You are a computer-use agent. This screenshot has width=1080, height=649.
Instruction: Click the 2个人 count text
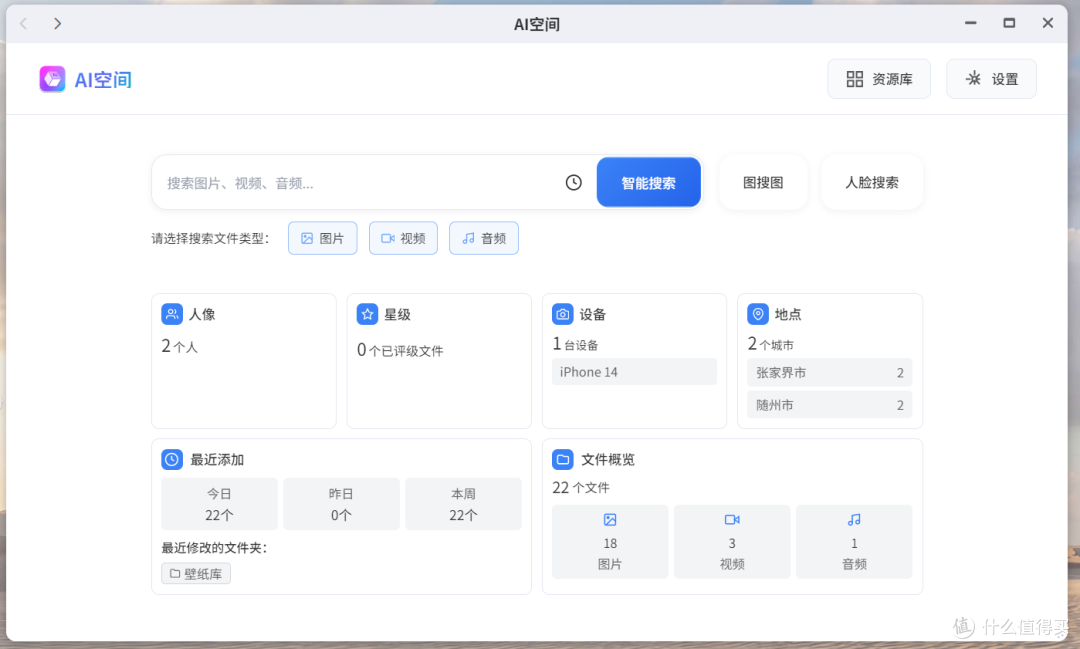(x=179, y=347)
